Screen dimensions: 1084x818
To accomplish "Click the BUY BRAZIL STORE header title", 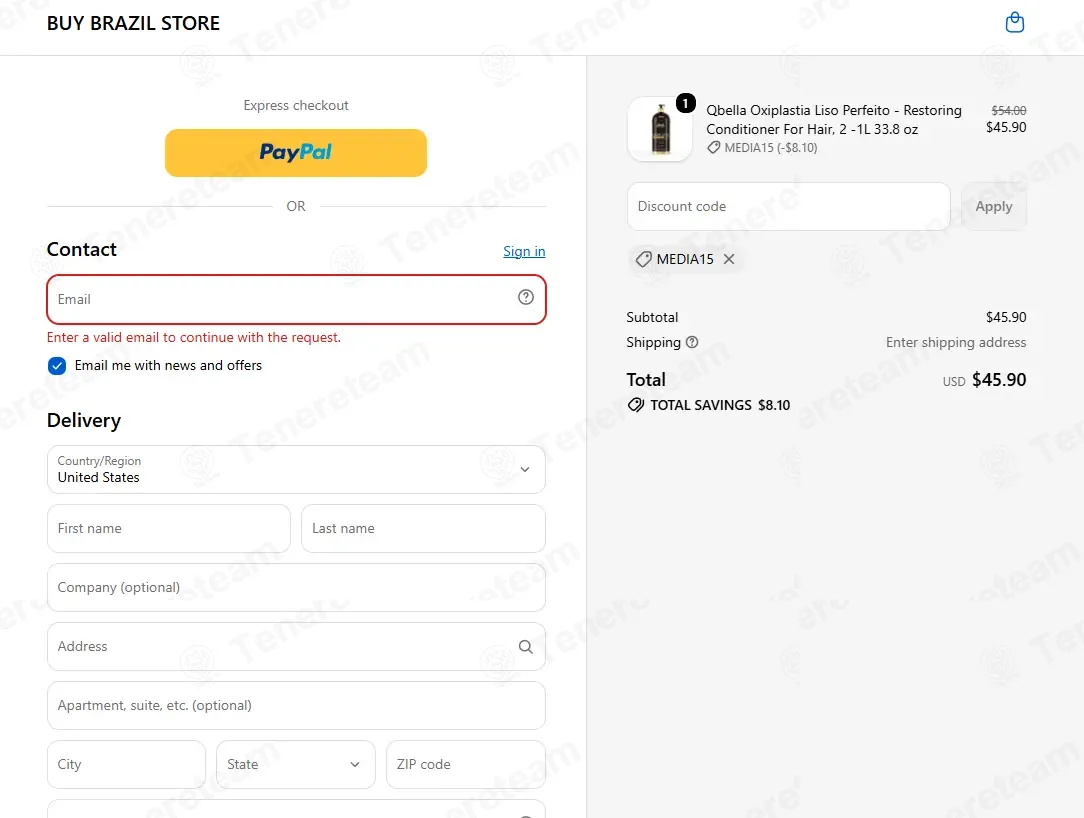I will tap(133, 24).
